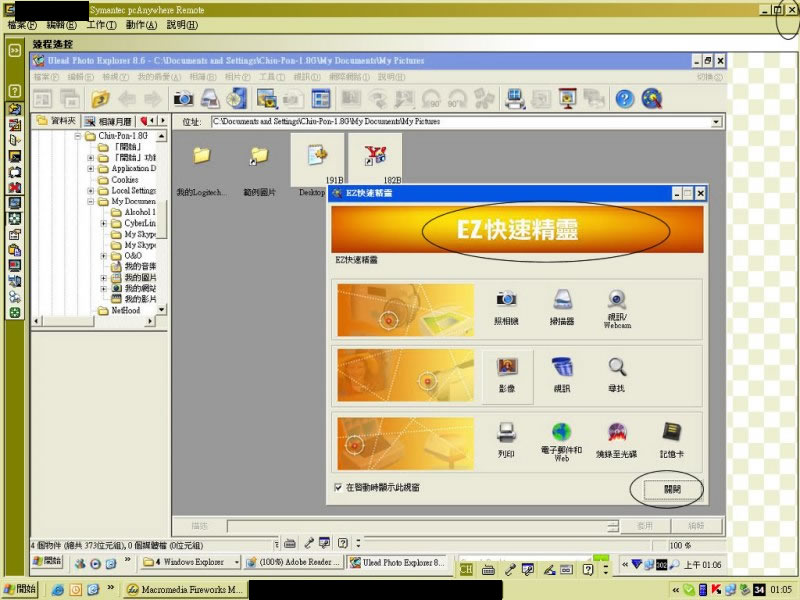
Task: Expand the O&O folder node
Action: click(x=104, y=256)
